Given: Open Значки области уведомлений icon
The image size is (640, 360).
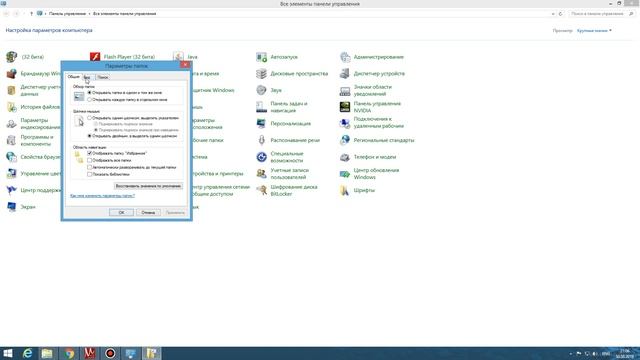Looking at the screenshot, I should pos(345,90).
